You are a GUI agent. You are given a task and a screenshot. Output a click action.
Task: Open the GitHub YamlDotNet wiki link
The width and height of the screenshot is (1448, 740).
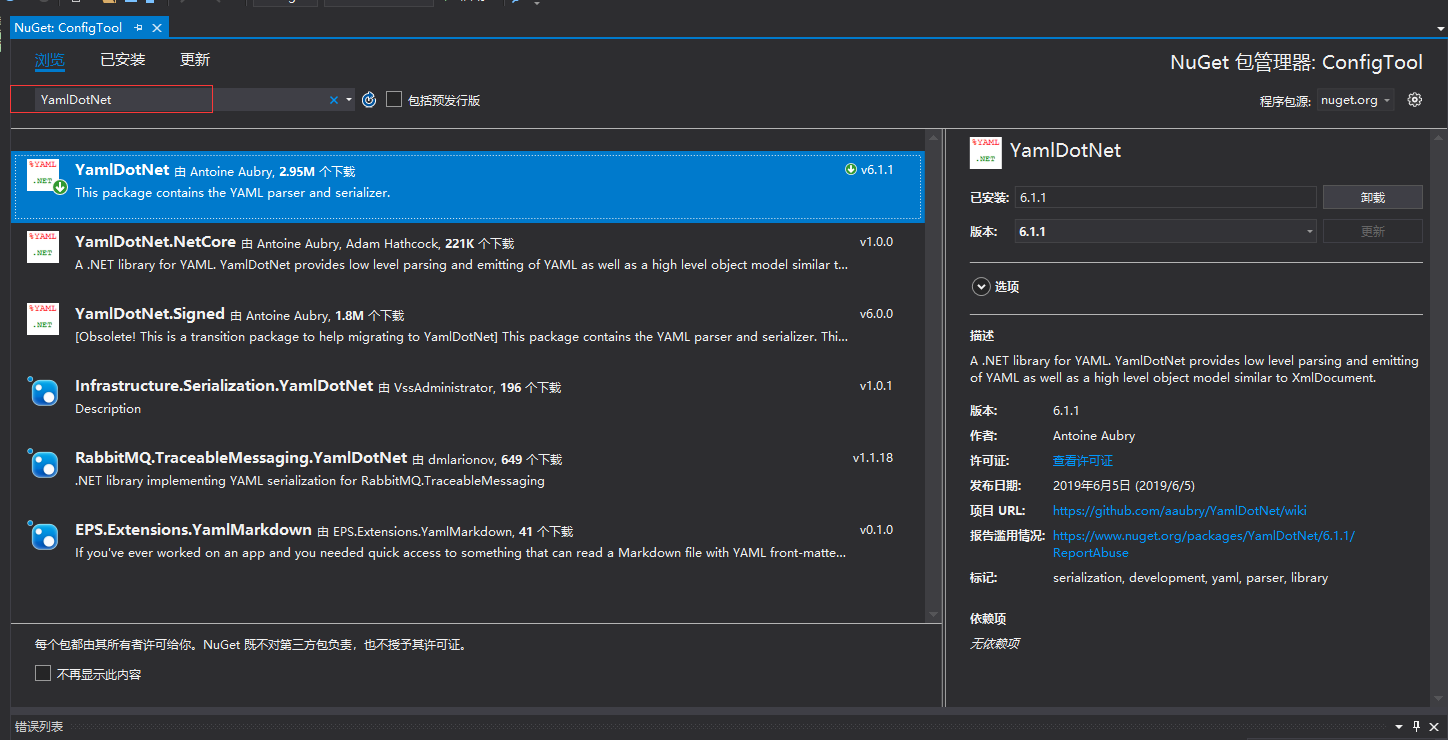(1179, 511)
